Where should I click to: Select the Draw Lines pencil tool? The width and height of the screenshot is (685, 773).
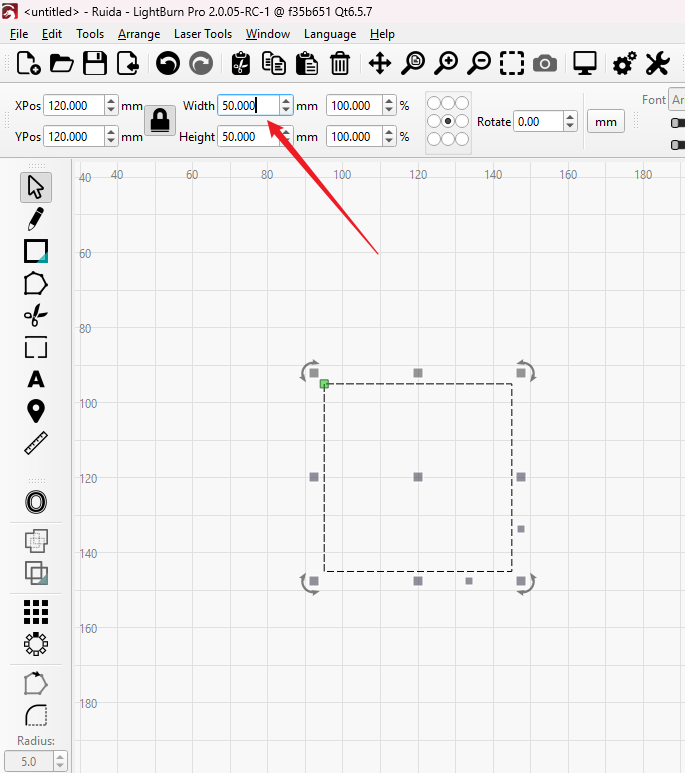pyautogui.click(x=36, y=218)
